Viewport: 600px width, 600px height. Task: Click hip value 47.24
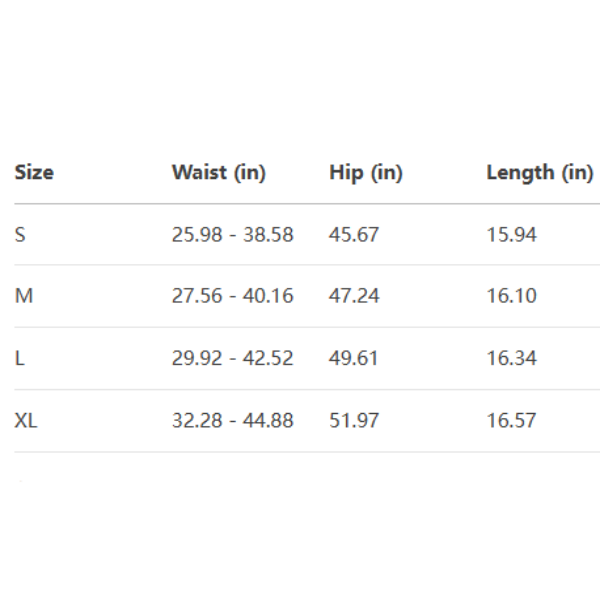click(x=354, y=296)
